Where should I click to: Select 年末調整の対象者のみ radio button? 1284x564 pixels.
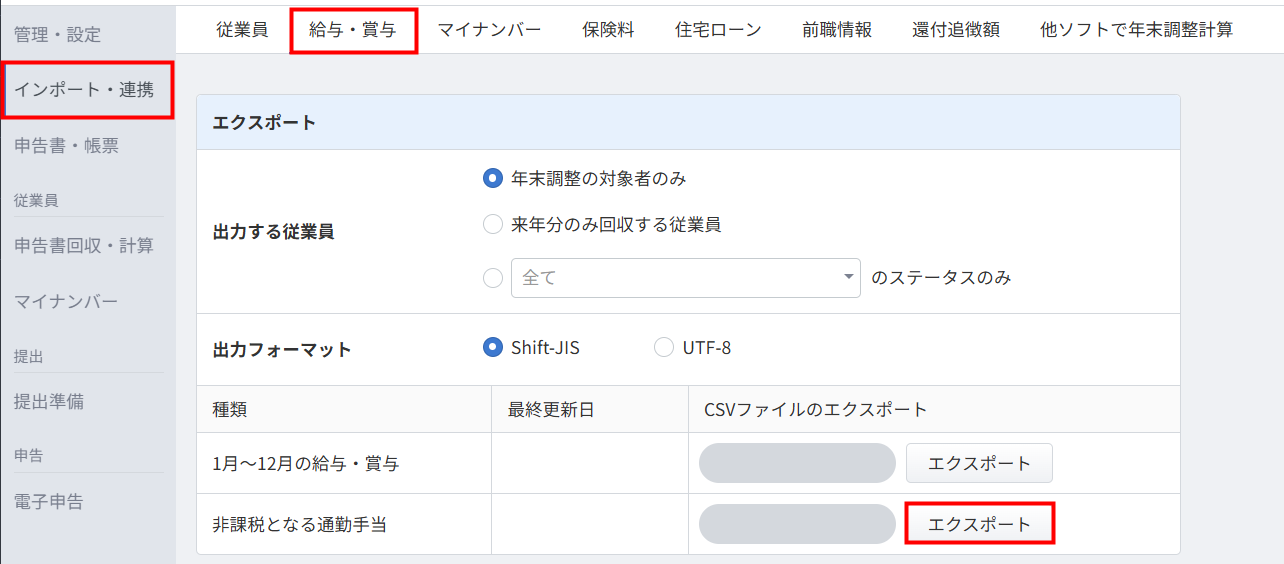[x=492, y=179]
